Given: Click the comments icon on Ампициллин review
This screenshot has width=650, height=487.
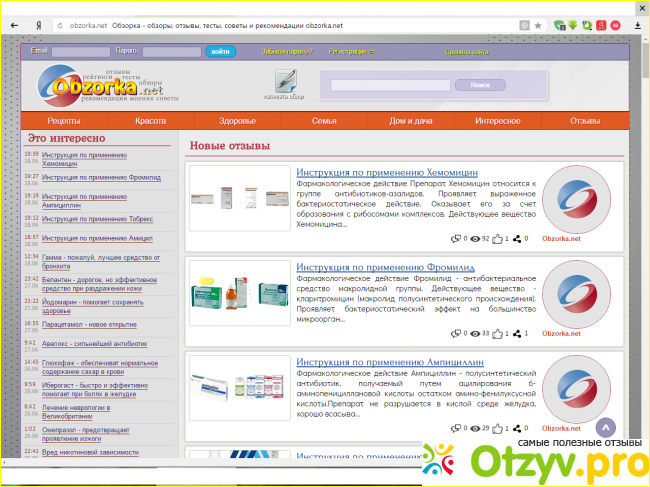Looking at the screenshot, I should click(x=456, y=428).
